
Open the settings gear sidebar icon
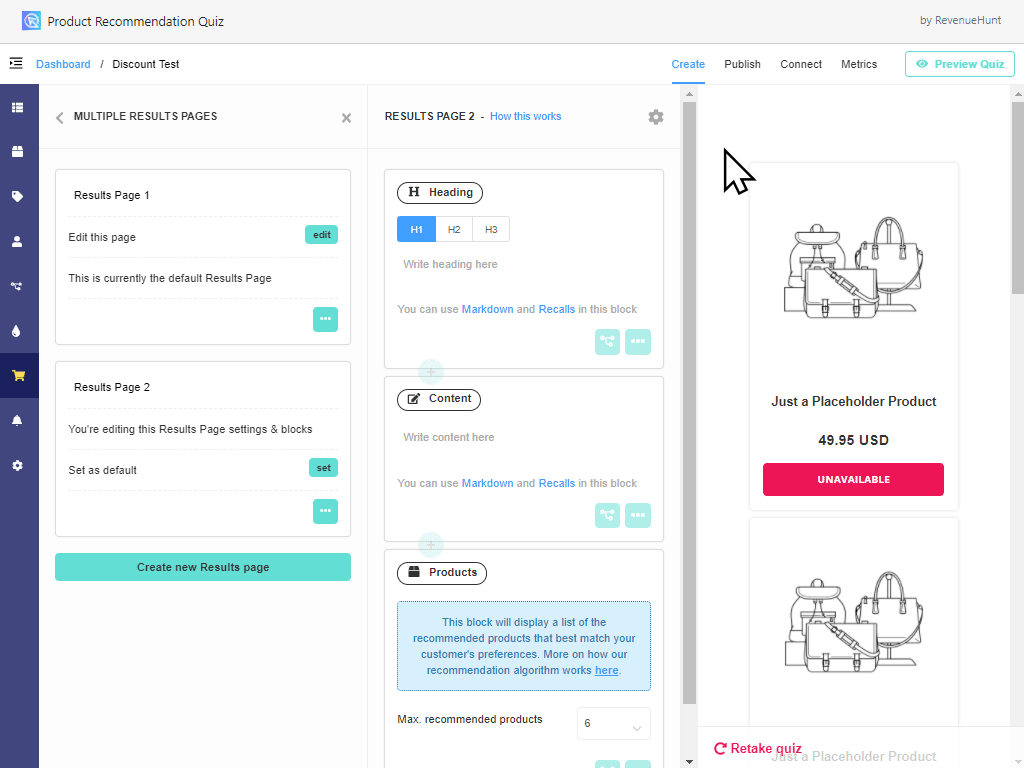(18, 466)
